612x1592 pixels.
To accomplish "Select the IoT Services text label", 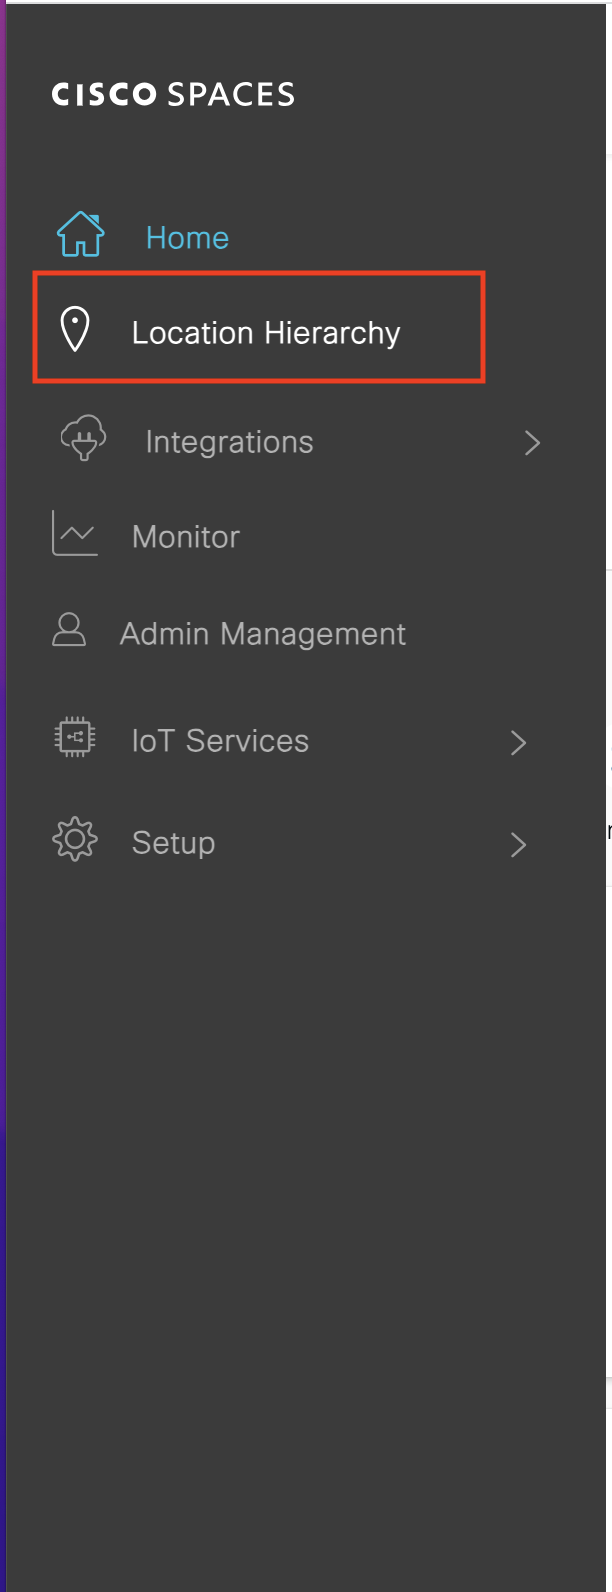I will tap(220, 741).
